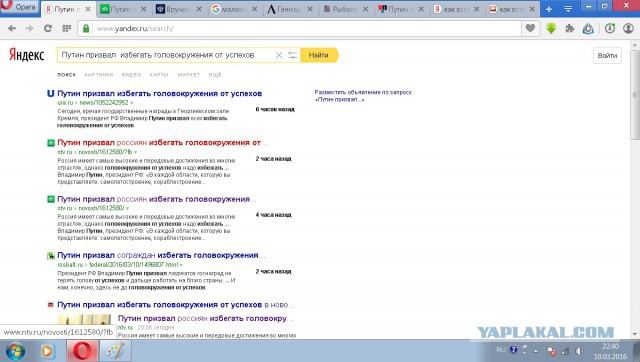Screen dimensions: 640x362
Task: Go back to previous page
Action: click(x=12, y=29)
